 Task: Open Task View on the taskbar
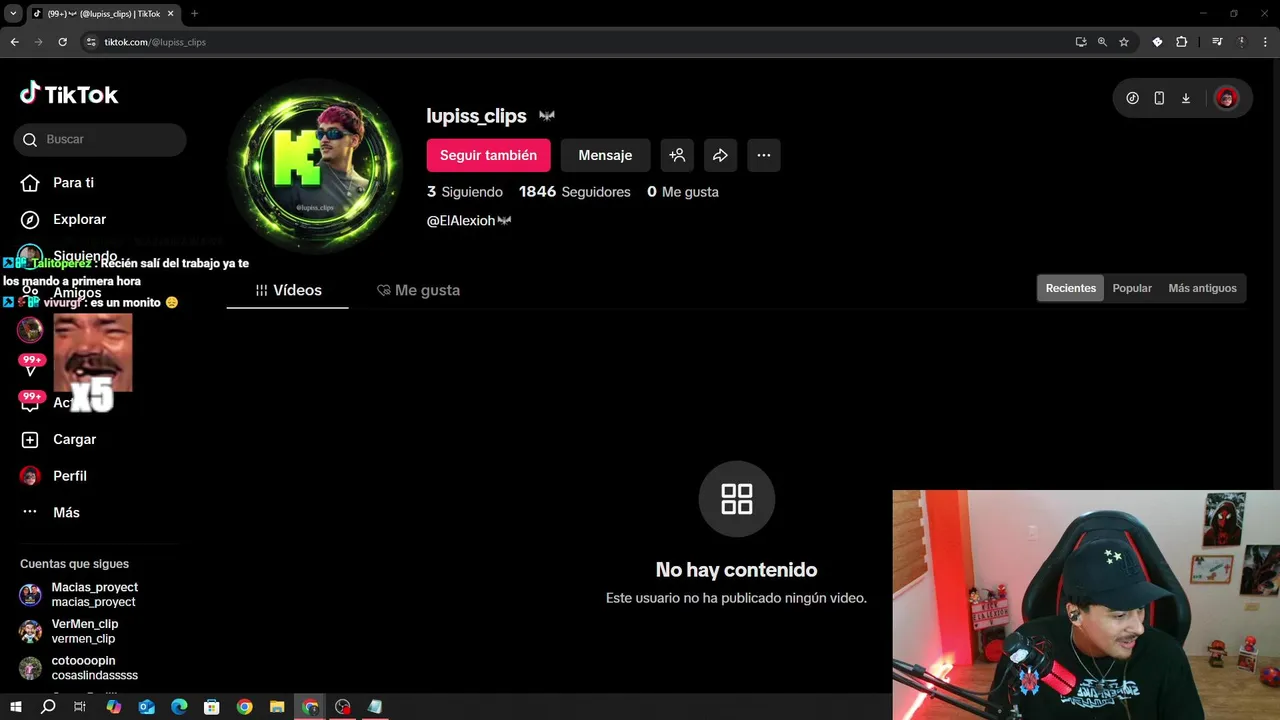pos(81,707)
